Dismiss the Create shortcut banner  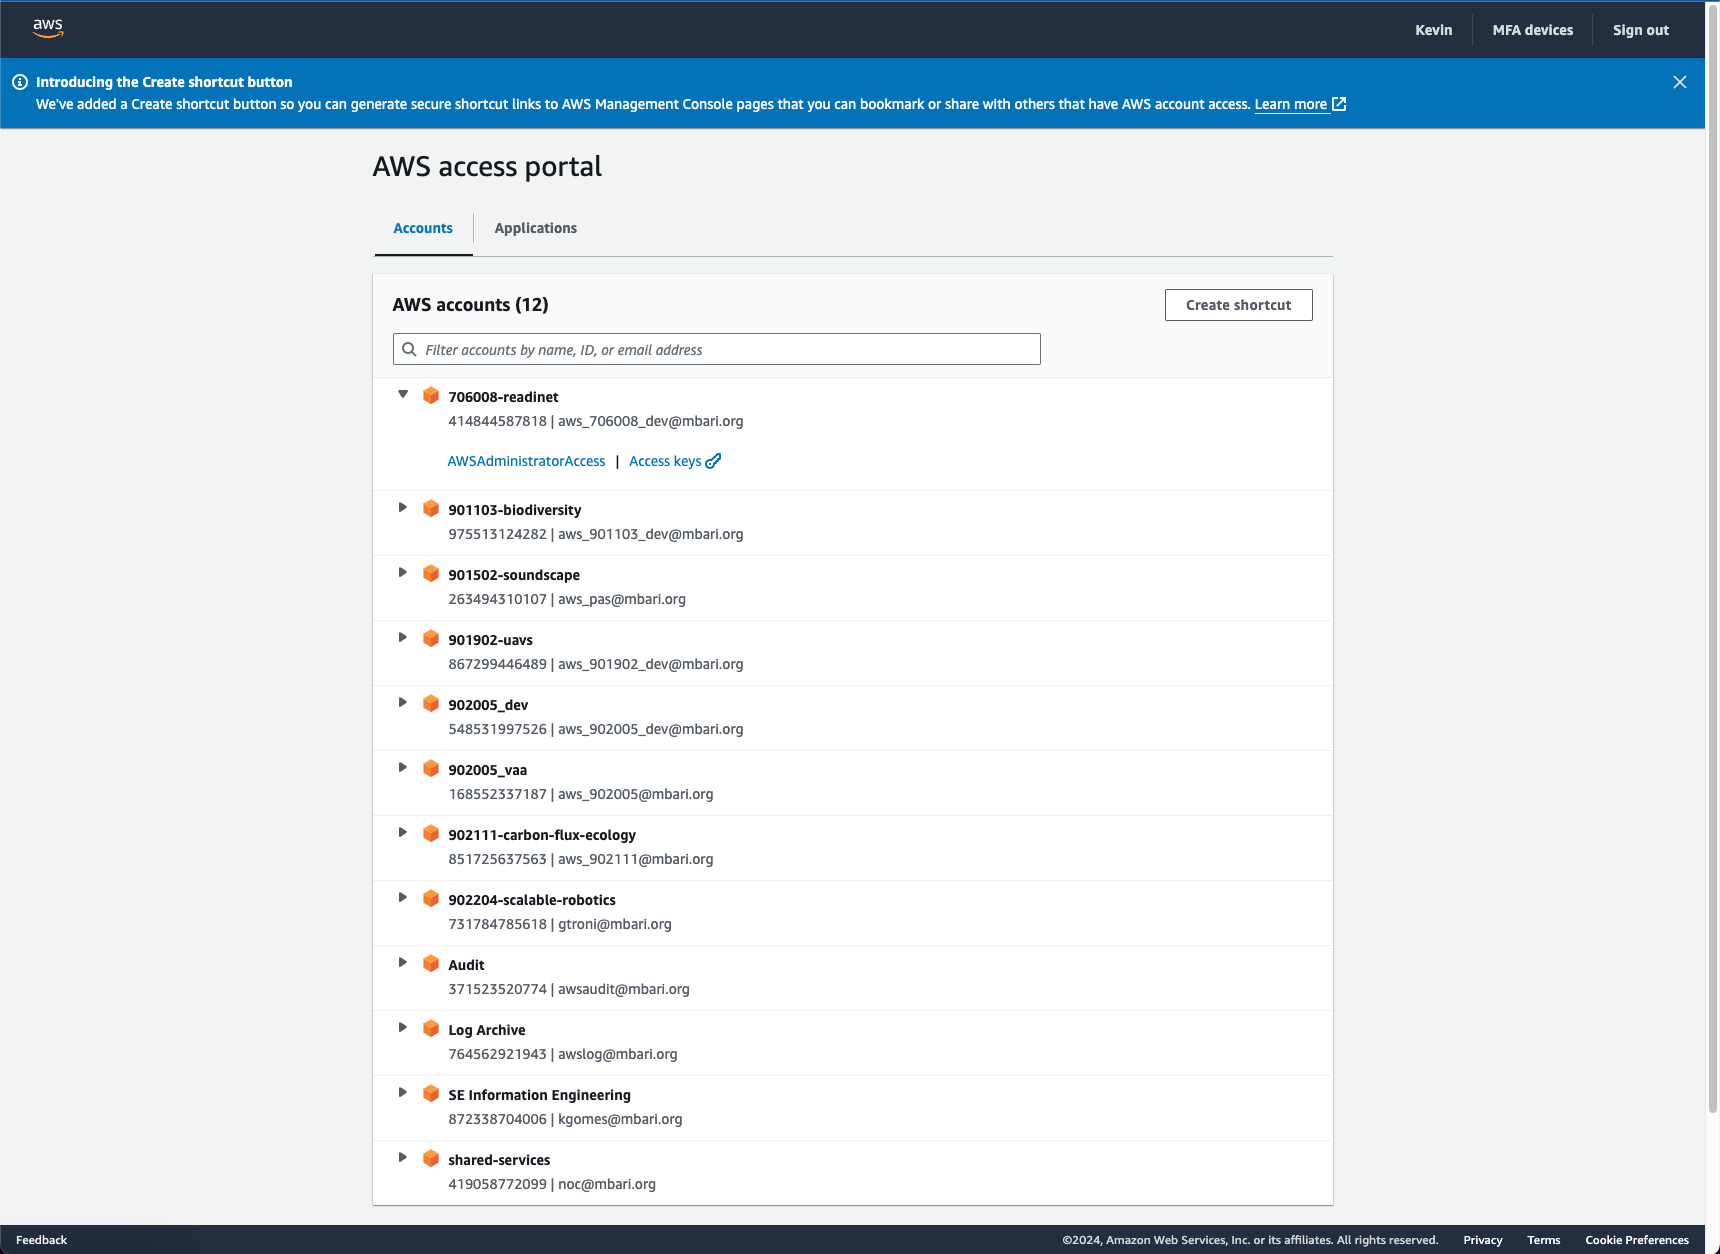click(1680, 82)
